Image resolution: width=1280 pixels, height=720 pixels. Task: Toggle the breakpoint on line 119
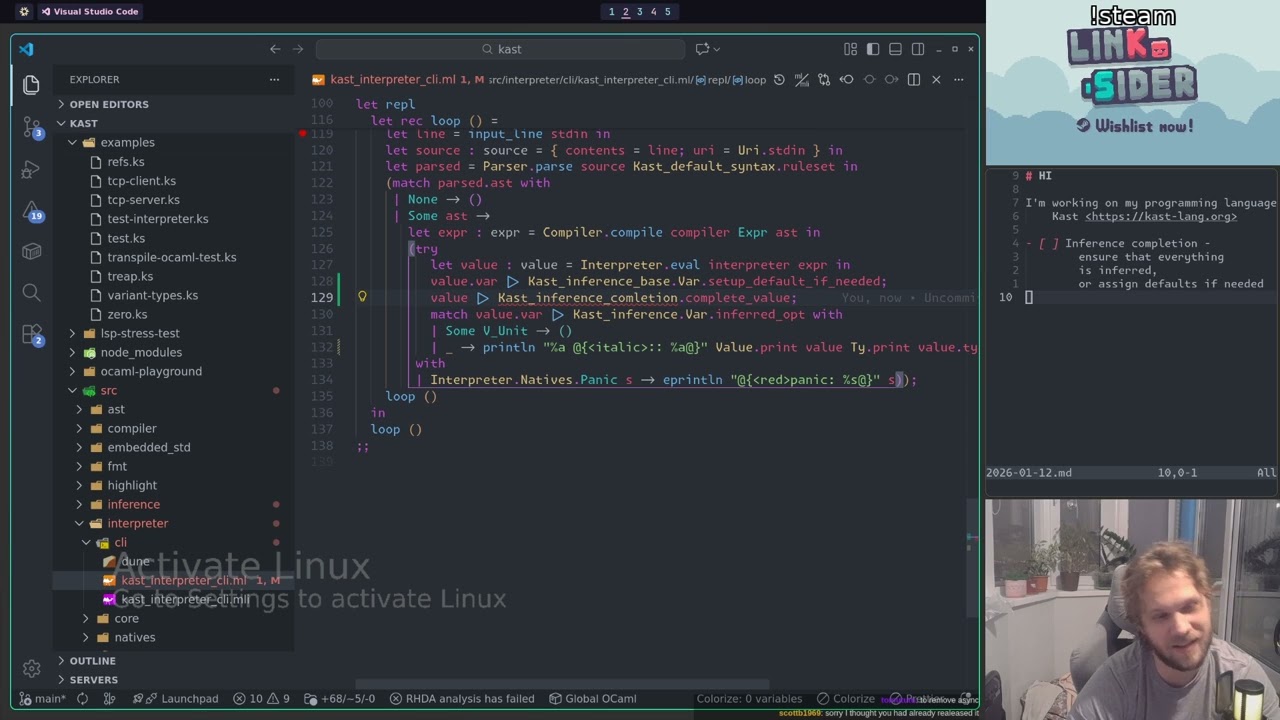(302, 133)
